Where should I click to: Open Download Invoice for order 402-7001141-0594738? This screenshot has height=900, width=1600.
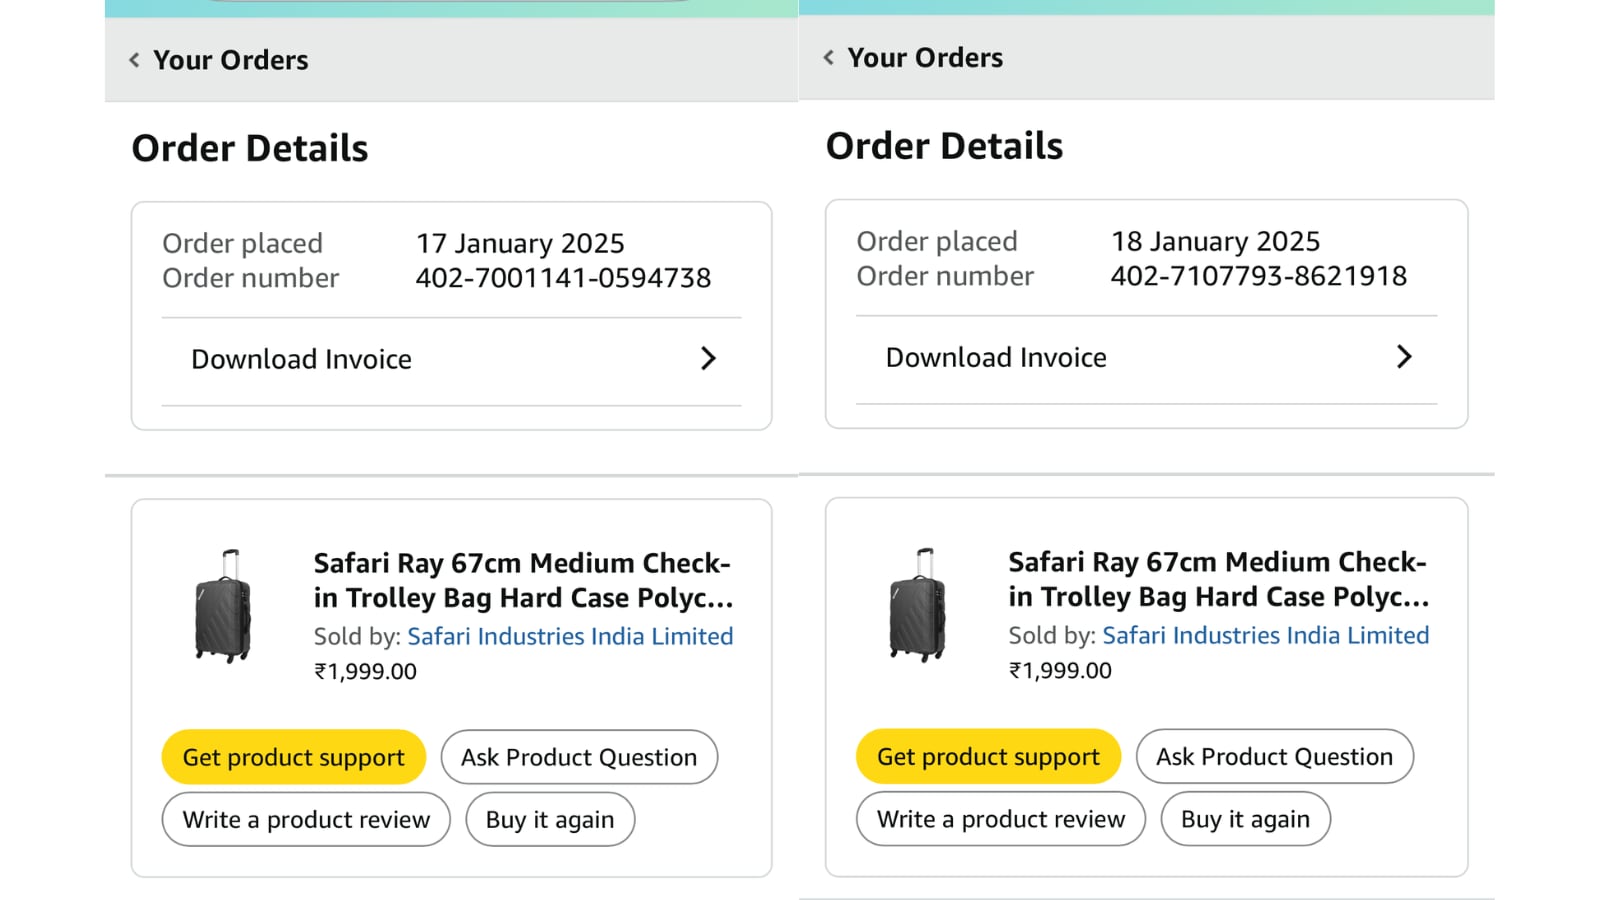pos(452,359)
